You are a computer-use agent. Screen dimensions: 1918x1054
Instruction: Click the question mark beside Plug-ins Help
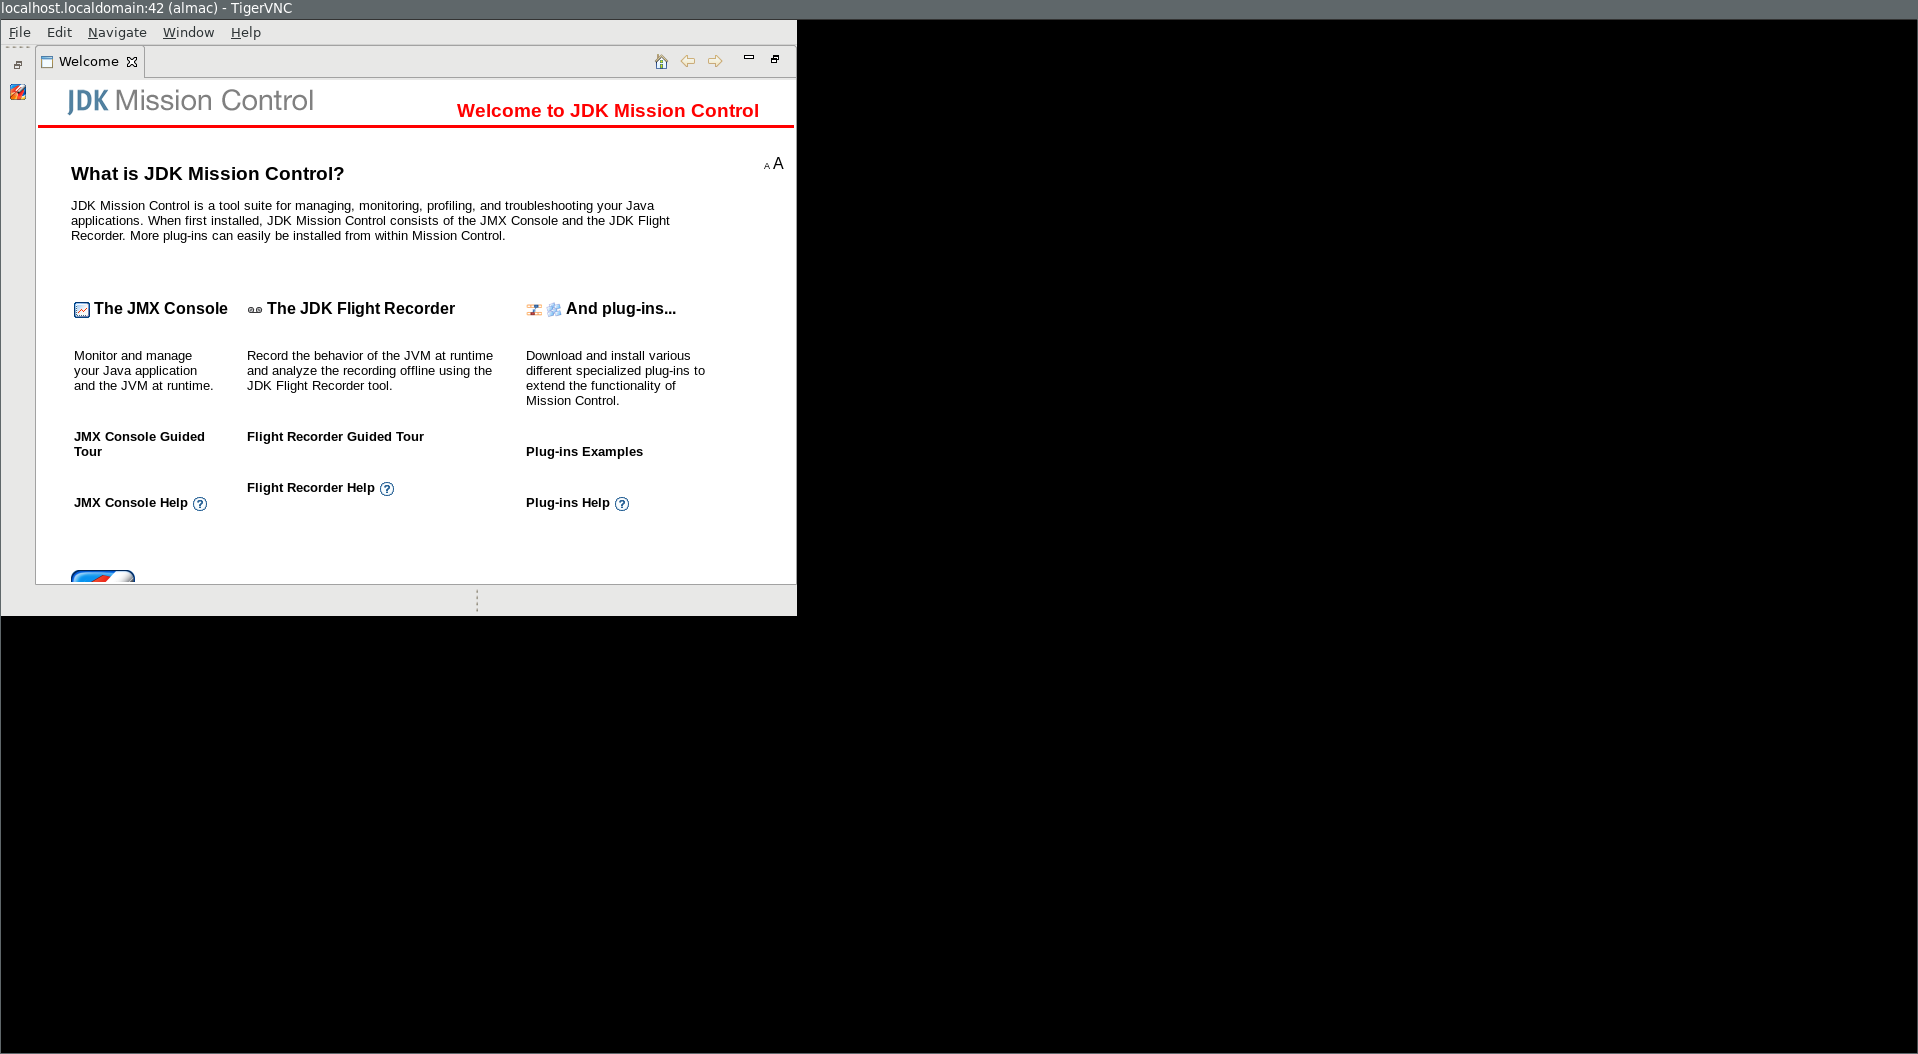pos(622,504)
